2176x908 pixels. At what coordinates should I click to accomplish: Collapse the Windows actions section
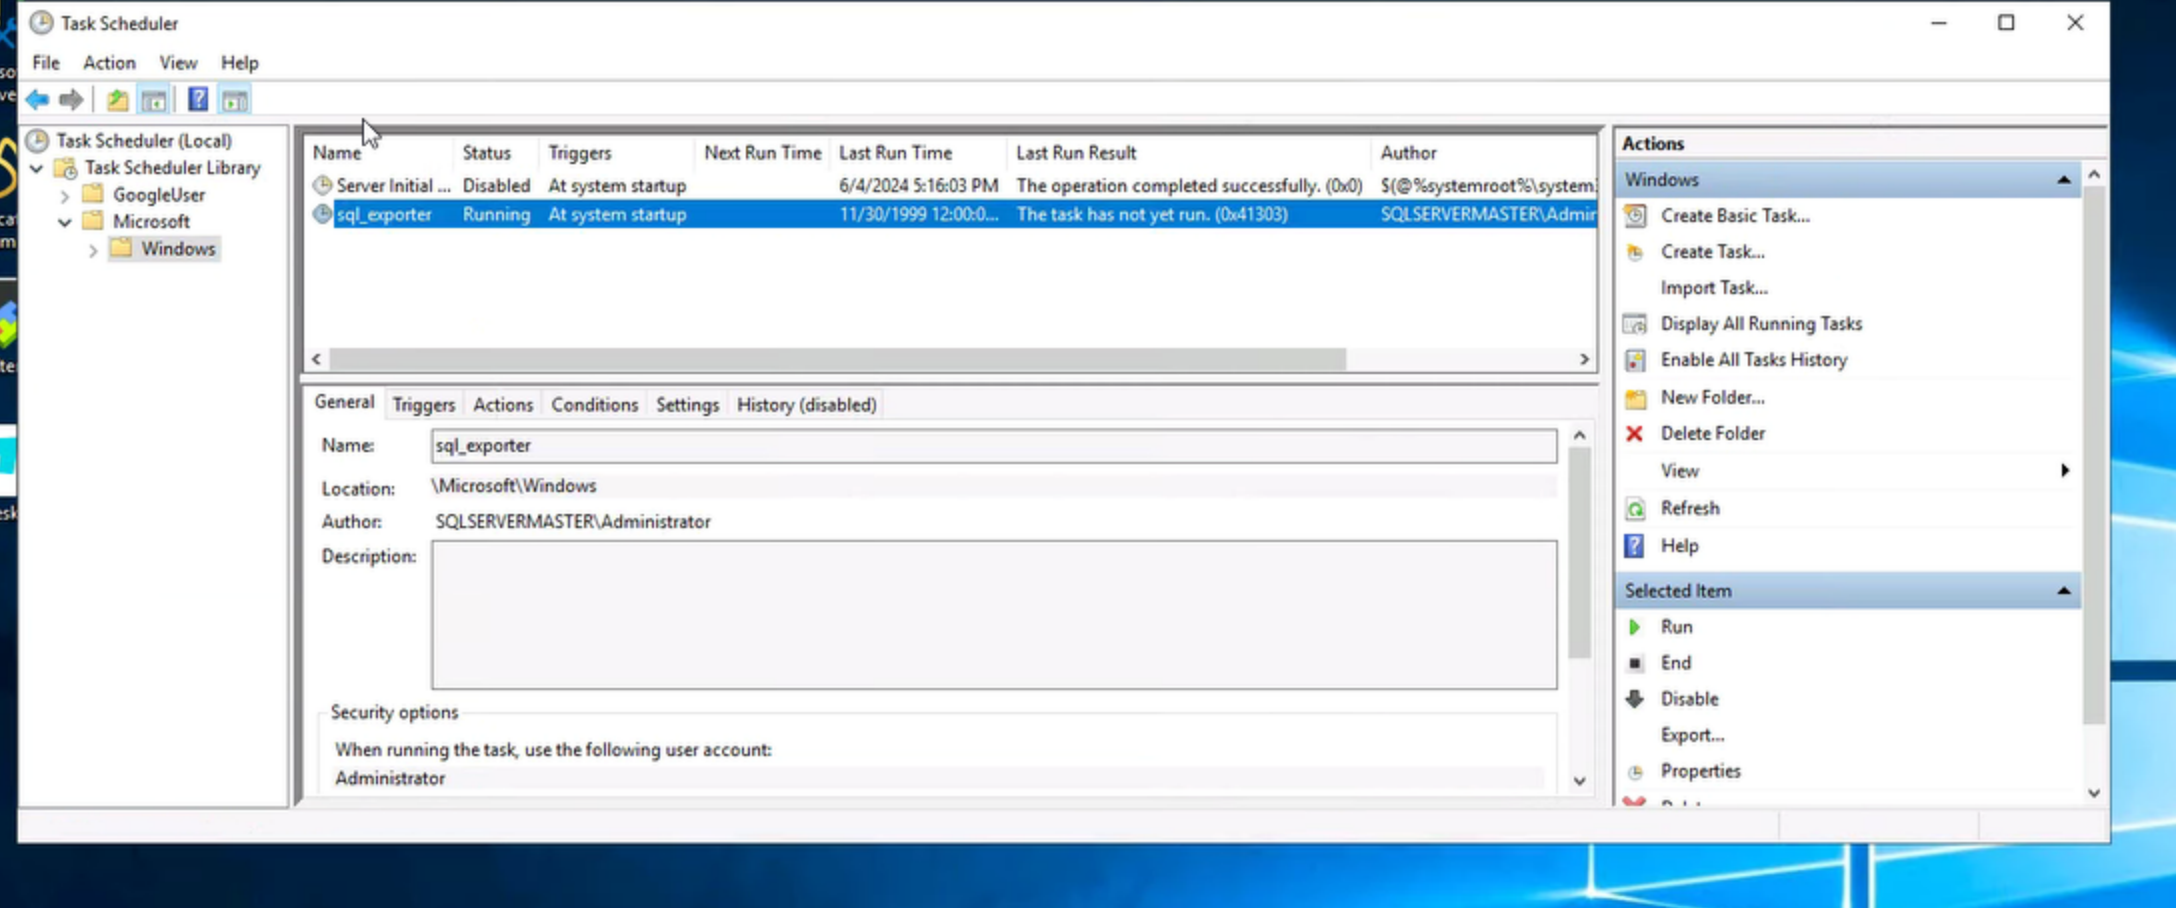pyautogui.click(x=2063, y=180)
